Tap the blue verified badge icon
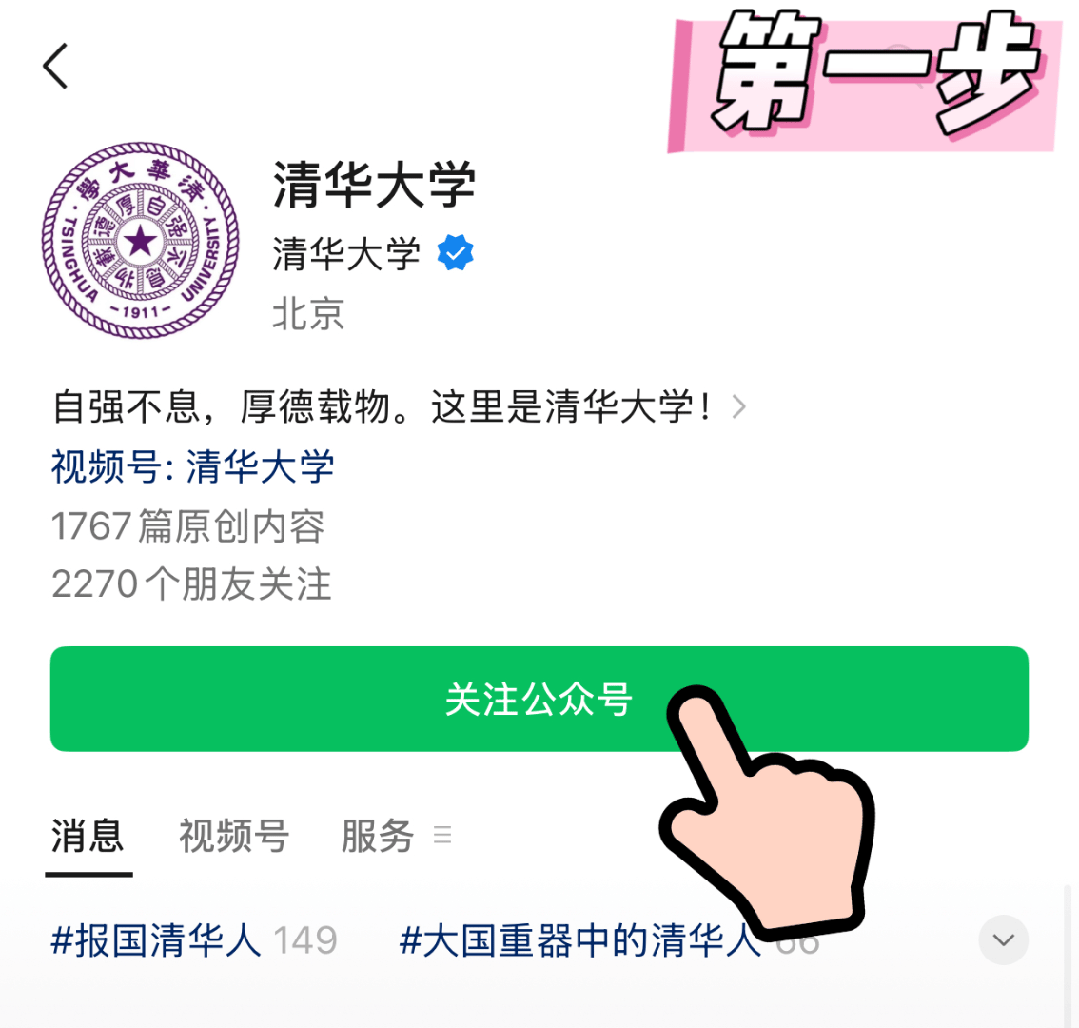Viewport: 1079px width, 1028px height. tap(456, 253)
